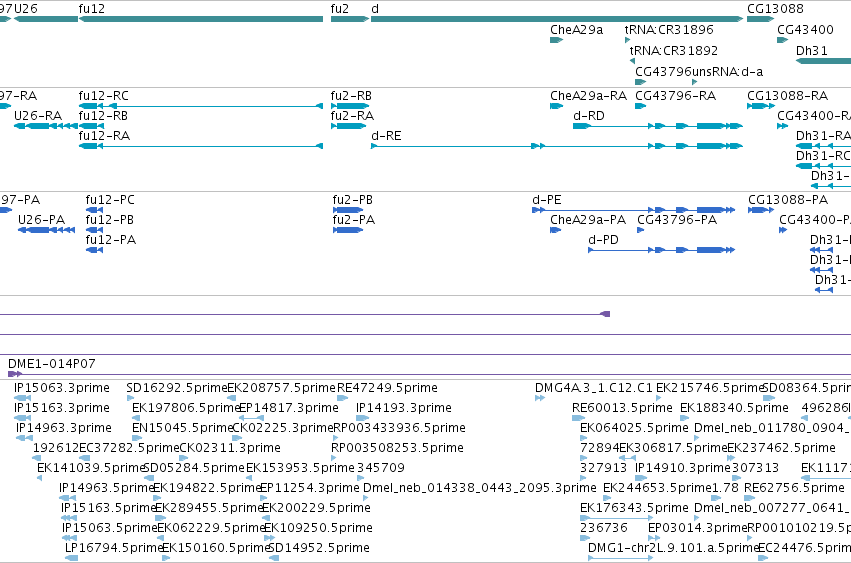Viewport: 851px width, 563px height.
Task: Click the fu2 gene feature bar
Action: (350, 19)
